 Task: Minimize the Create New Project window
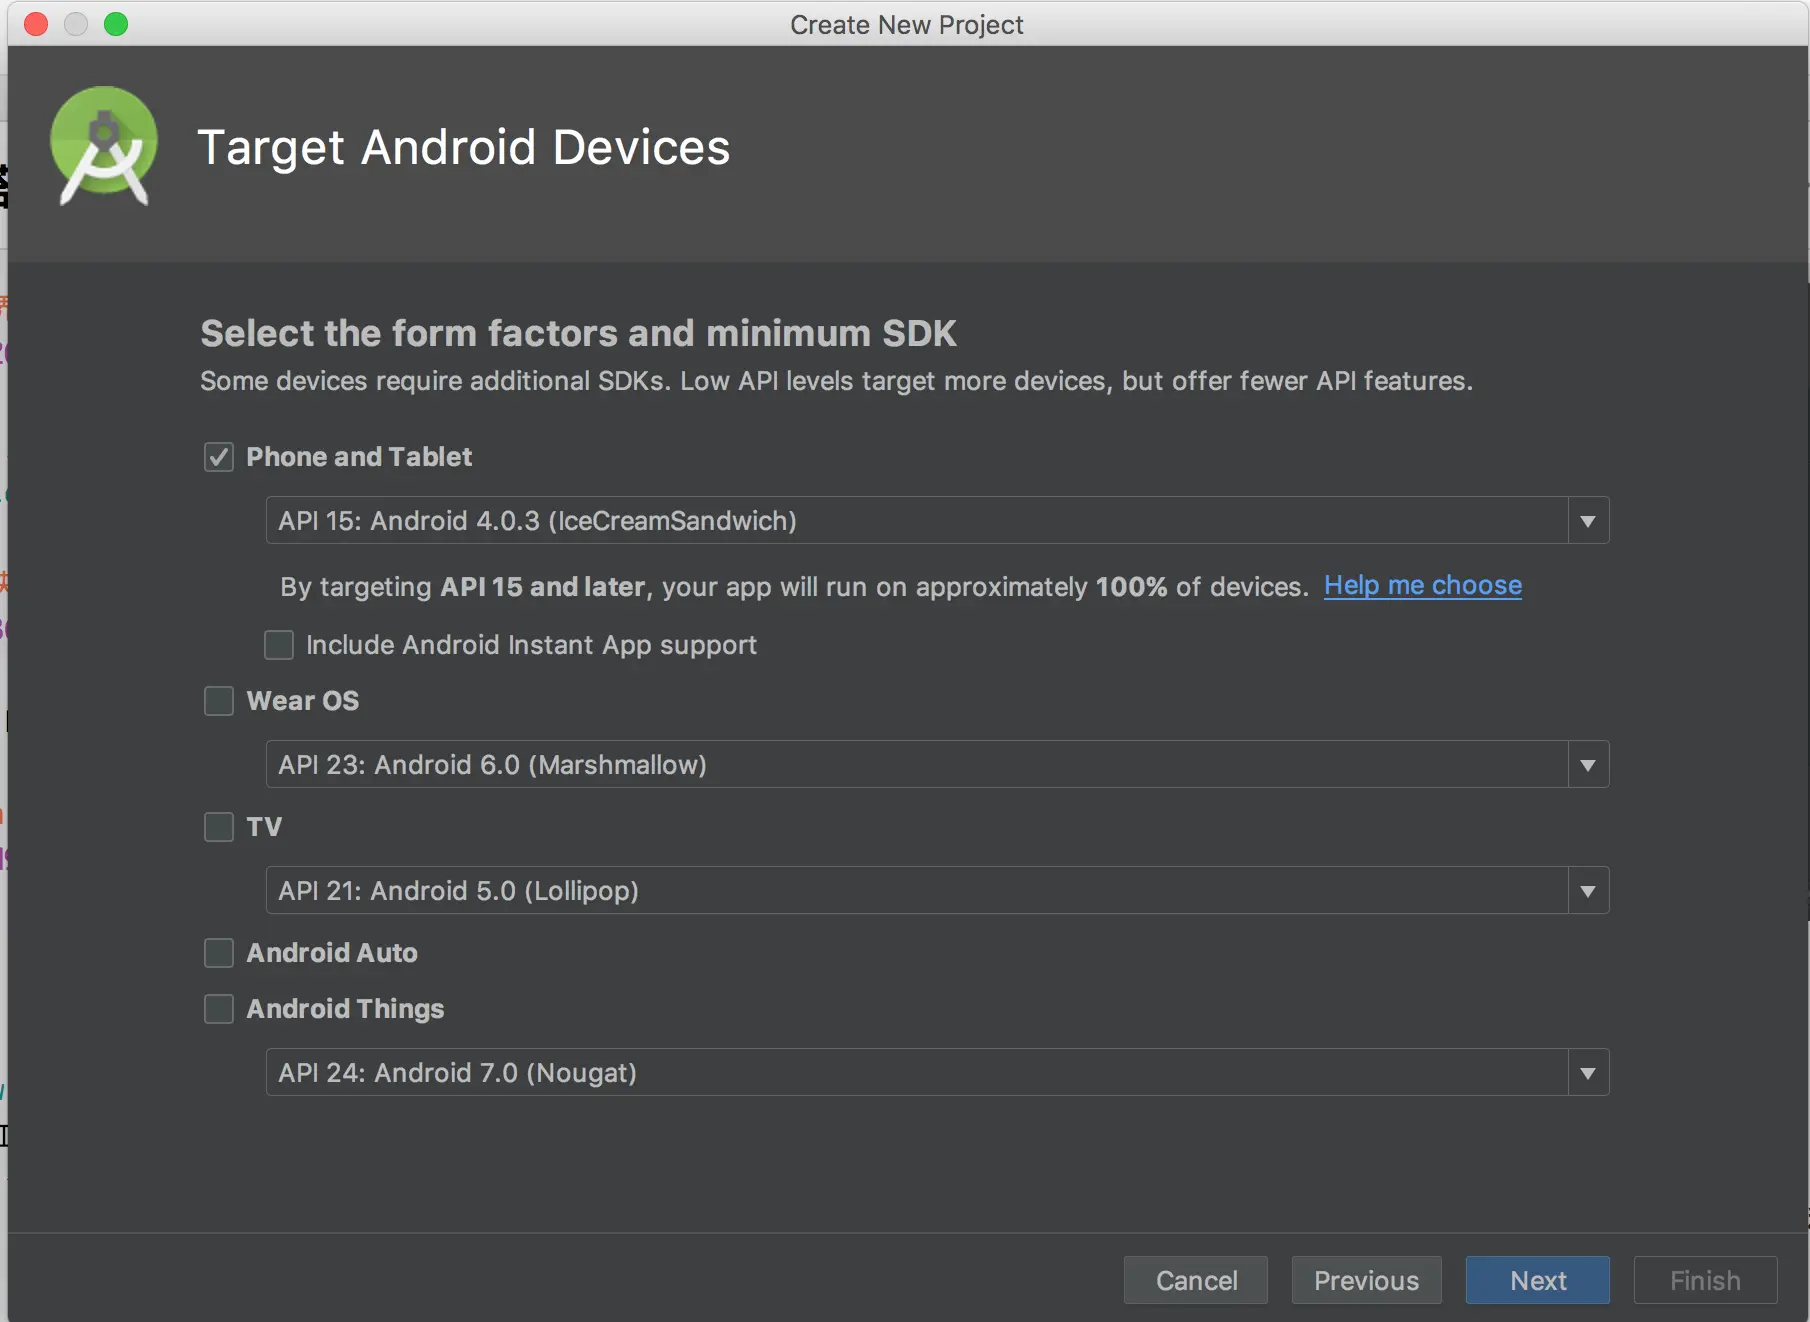pyautogui.click(x=76, y=24)
